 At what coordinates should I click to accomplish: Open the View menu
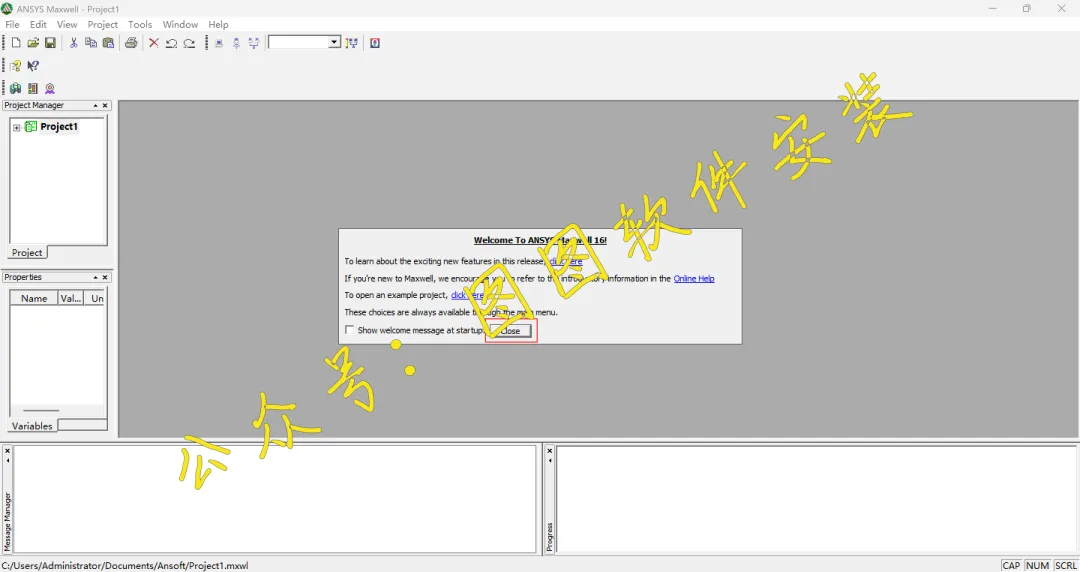point(67,24)
